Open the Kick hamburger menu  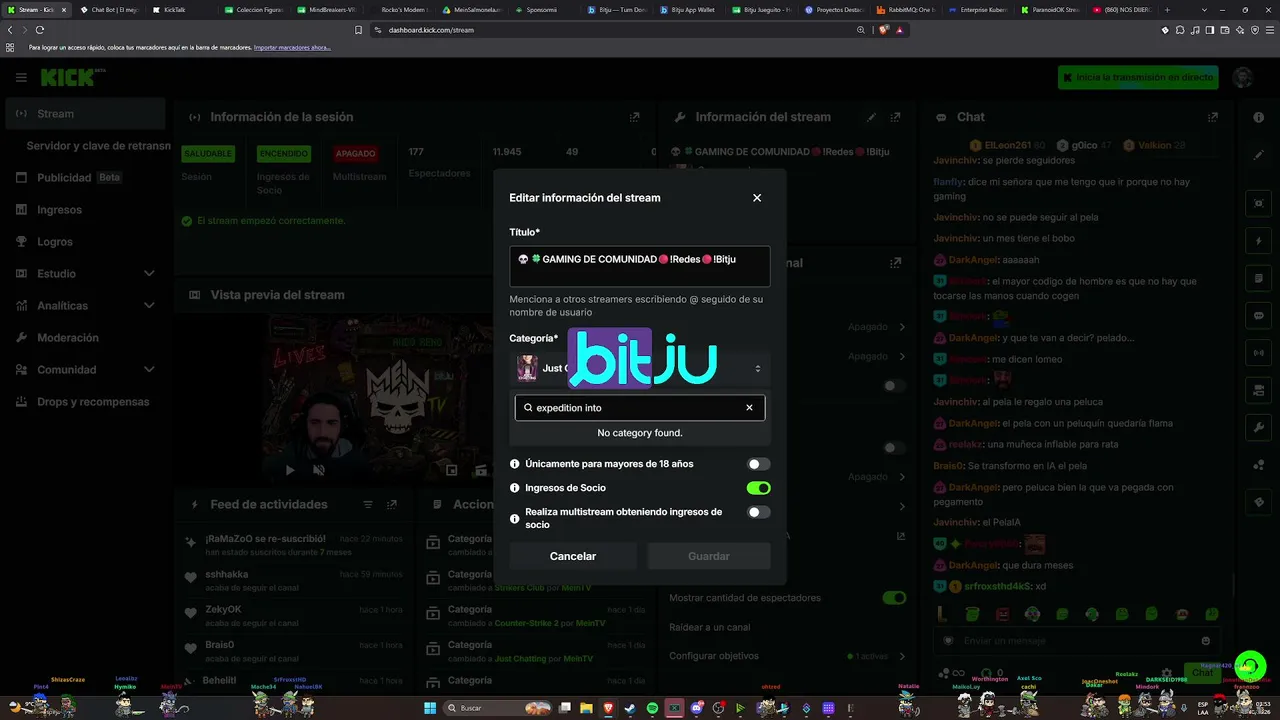coord(21,78)
